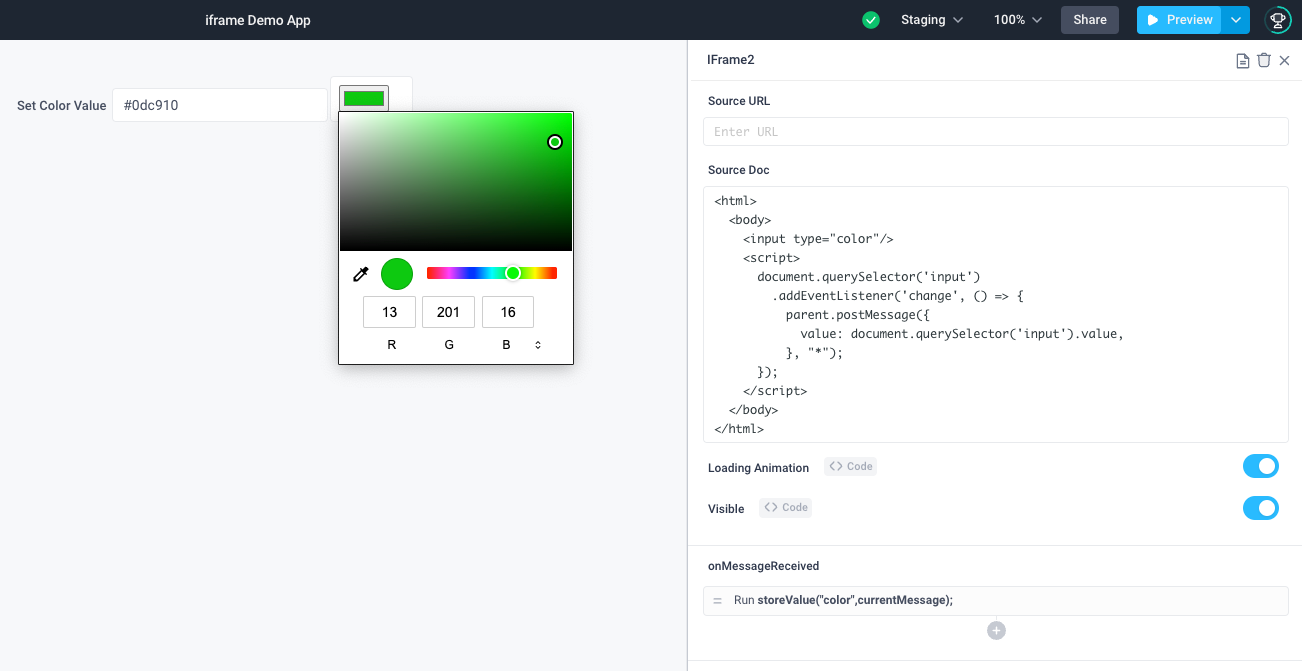The image size is (1302, 671).
Task: Disable the Loading Animation toggle
Action: pyautogui.click(x=1261, y=465)
